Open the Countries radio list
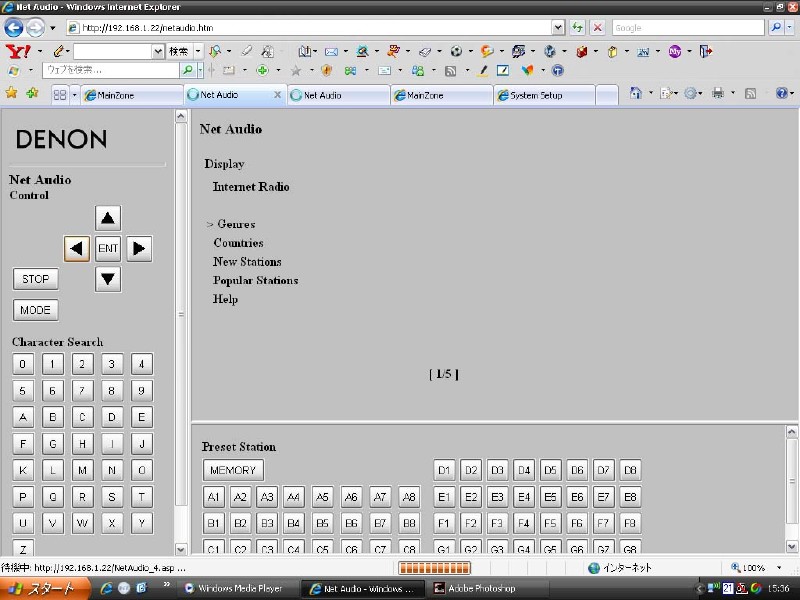Screen dimensions: 800x600 pos(238,243)
